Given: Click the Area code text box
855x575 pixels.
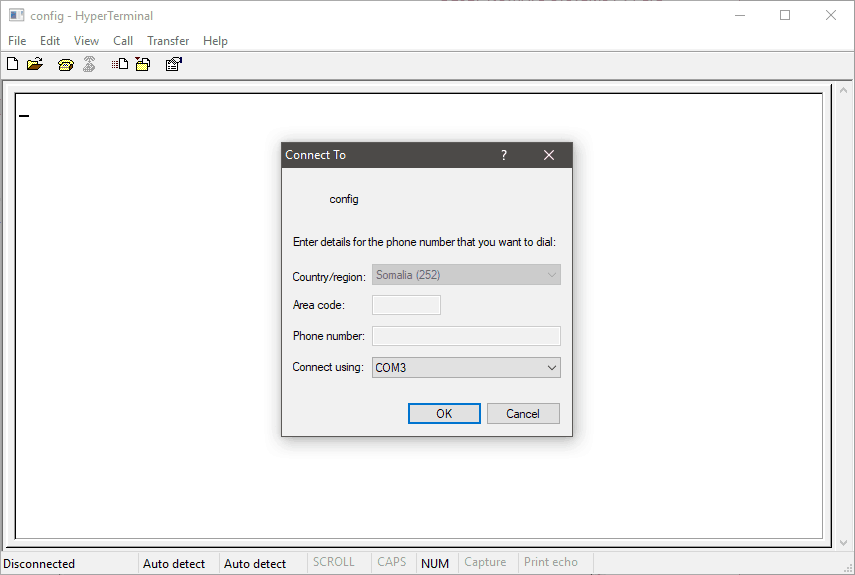Looking at the screenshot, I should pos(406,305).
